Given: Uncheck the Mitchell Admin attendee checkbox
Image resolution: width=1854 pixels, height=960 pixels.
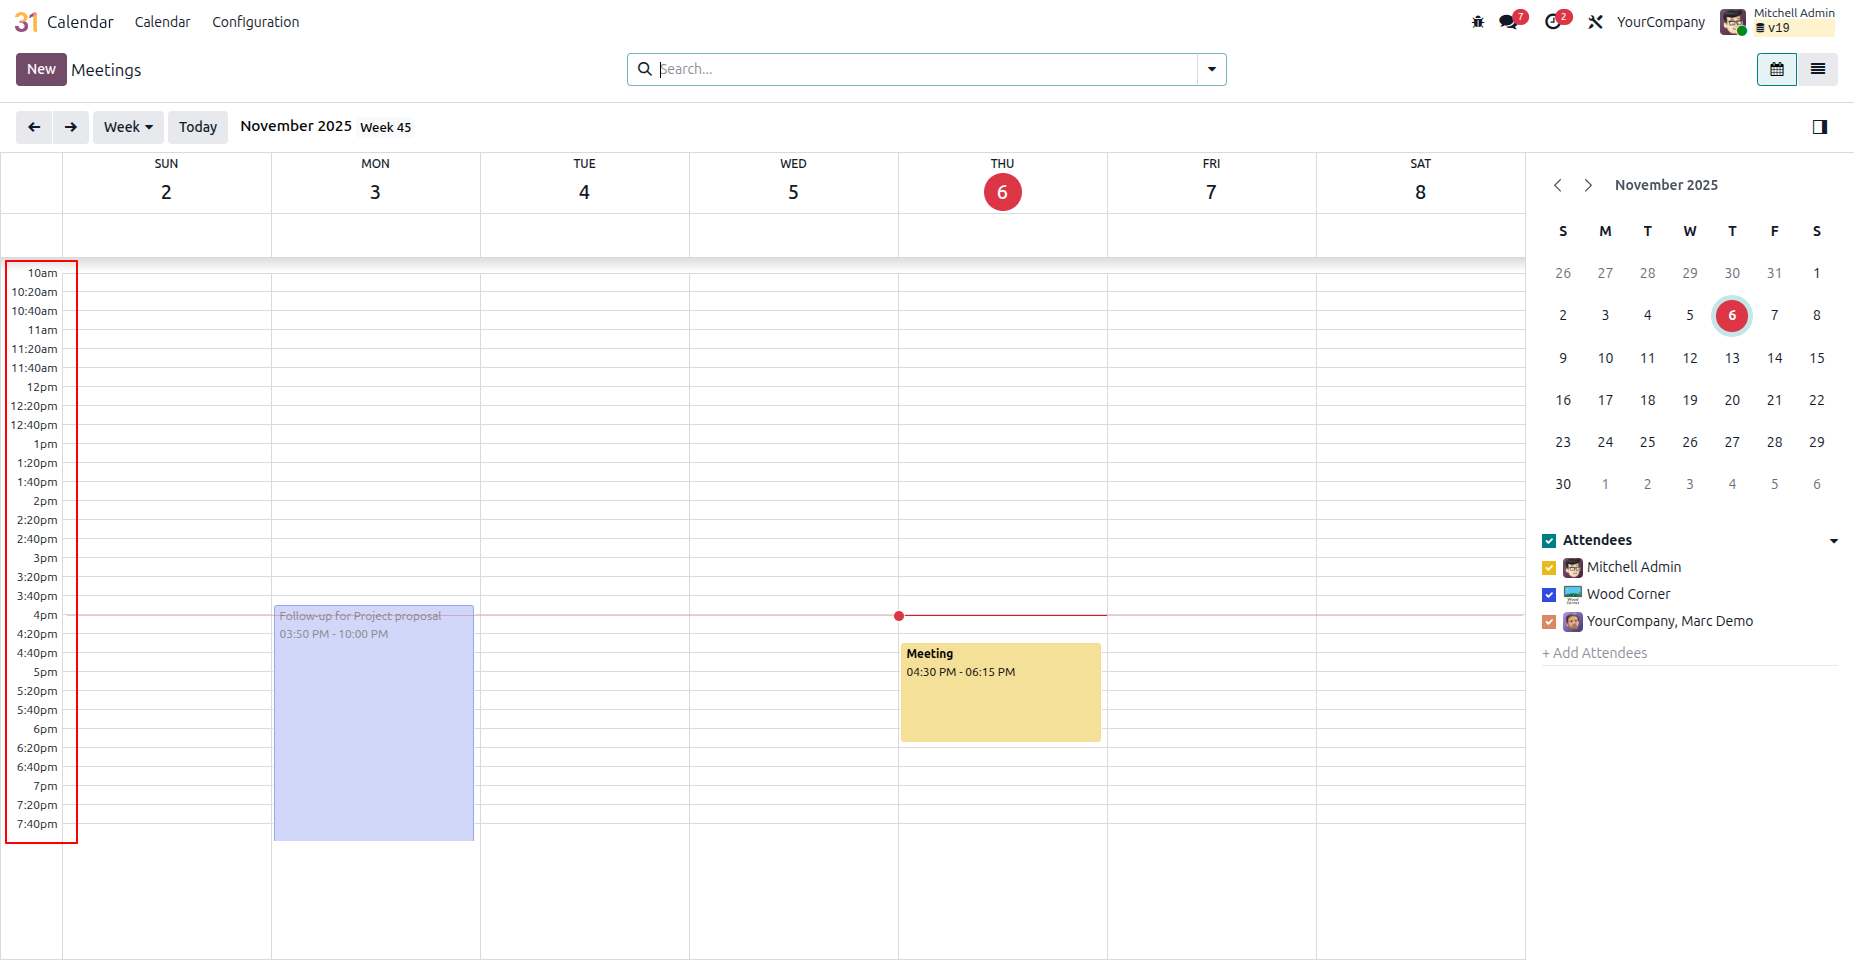Looking at the screenshot, I should [1549, 568].
